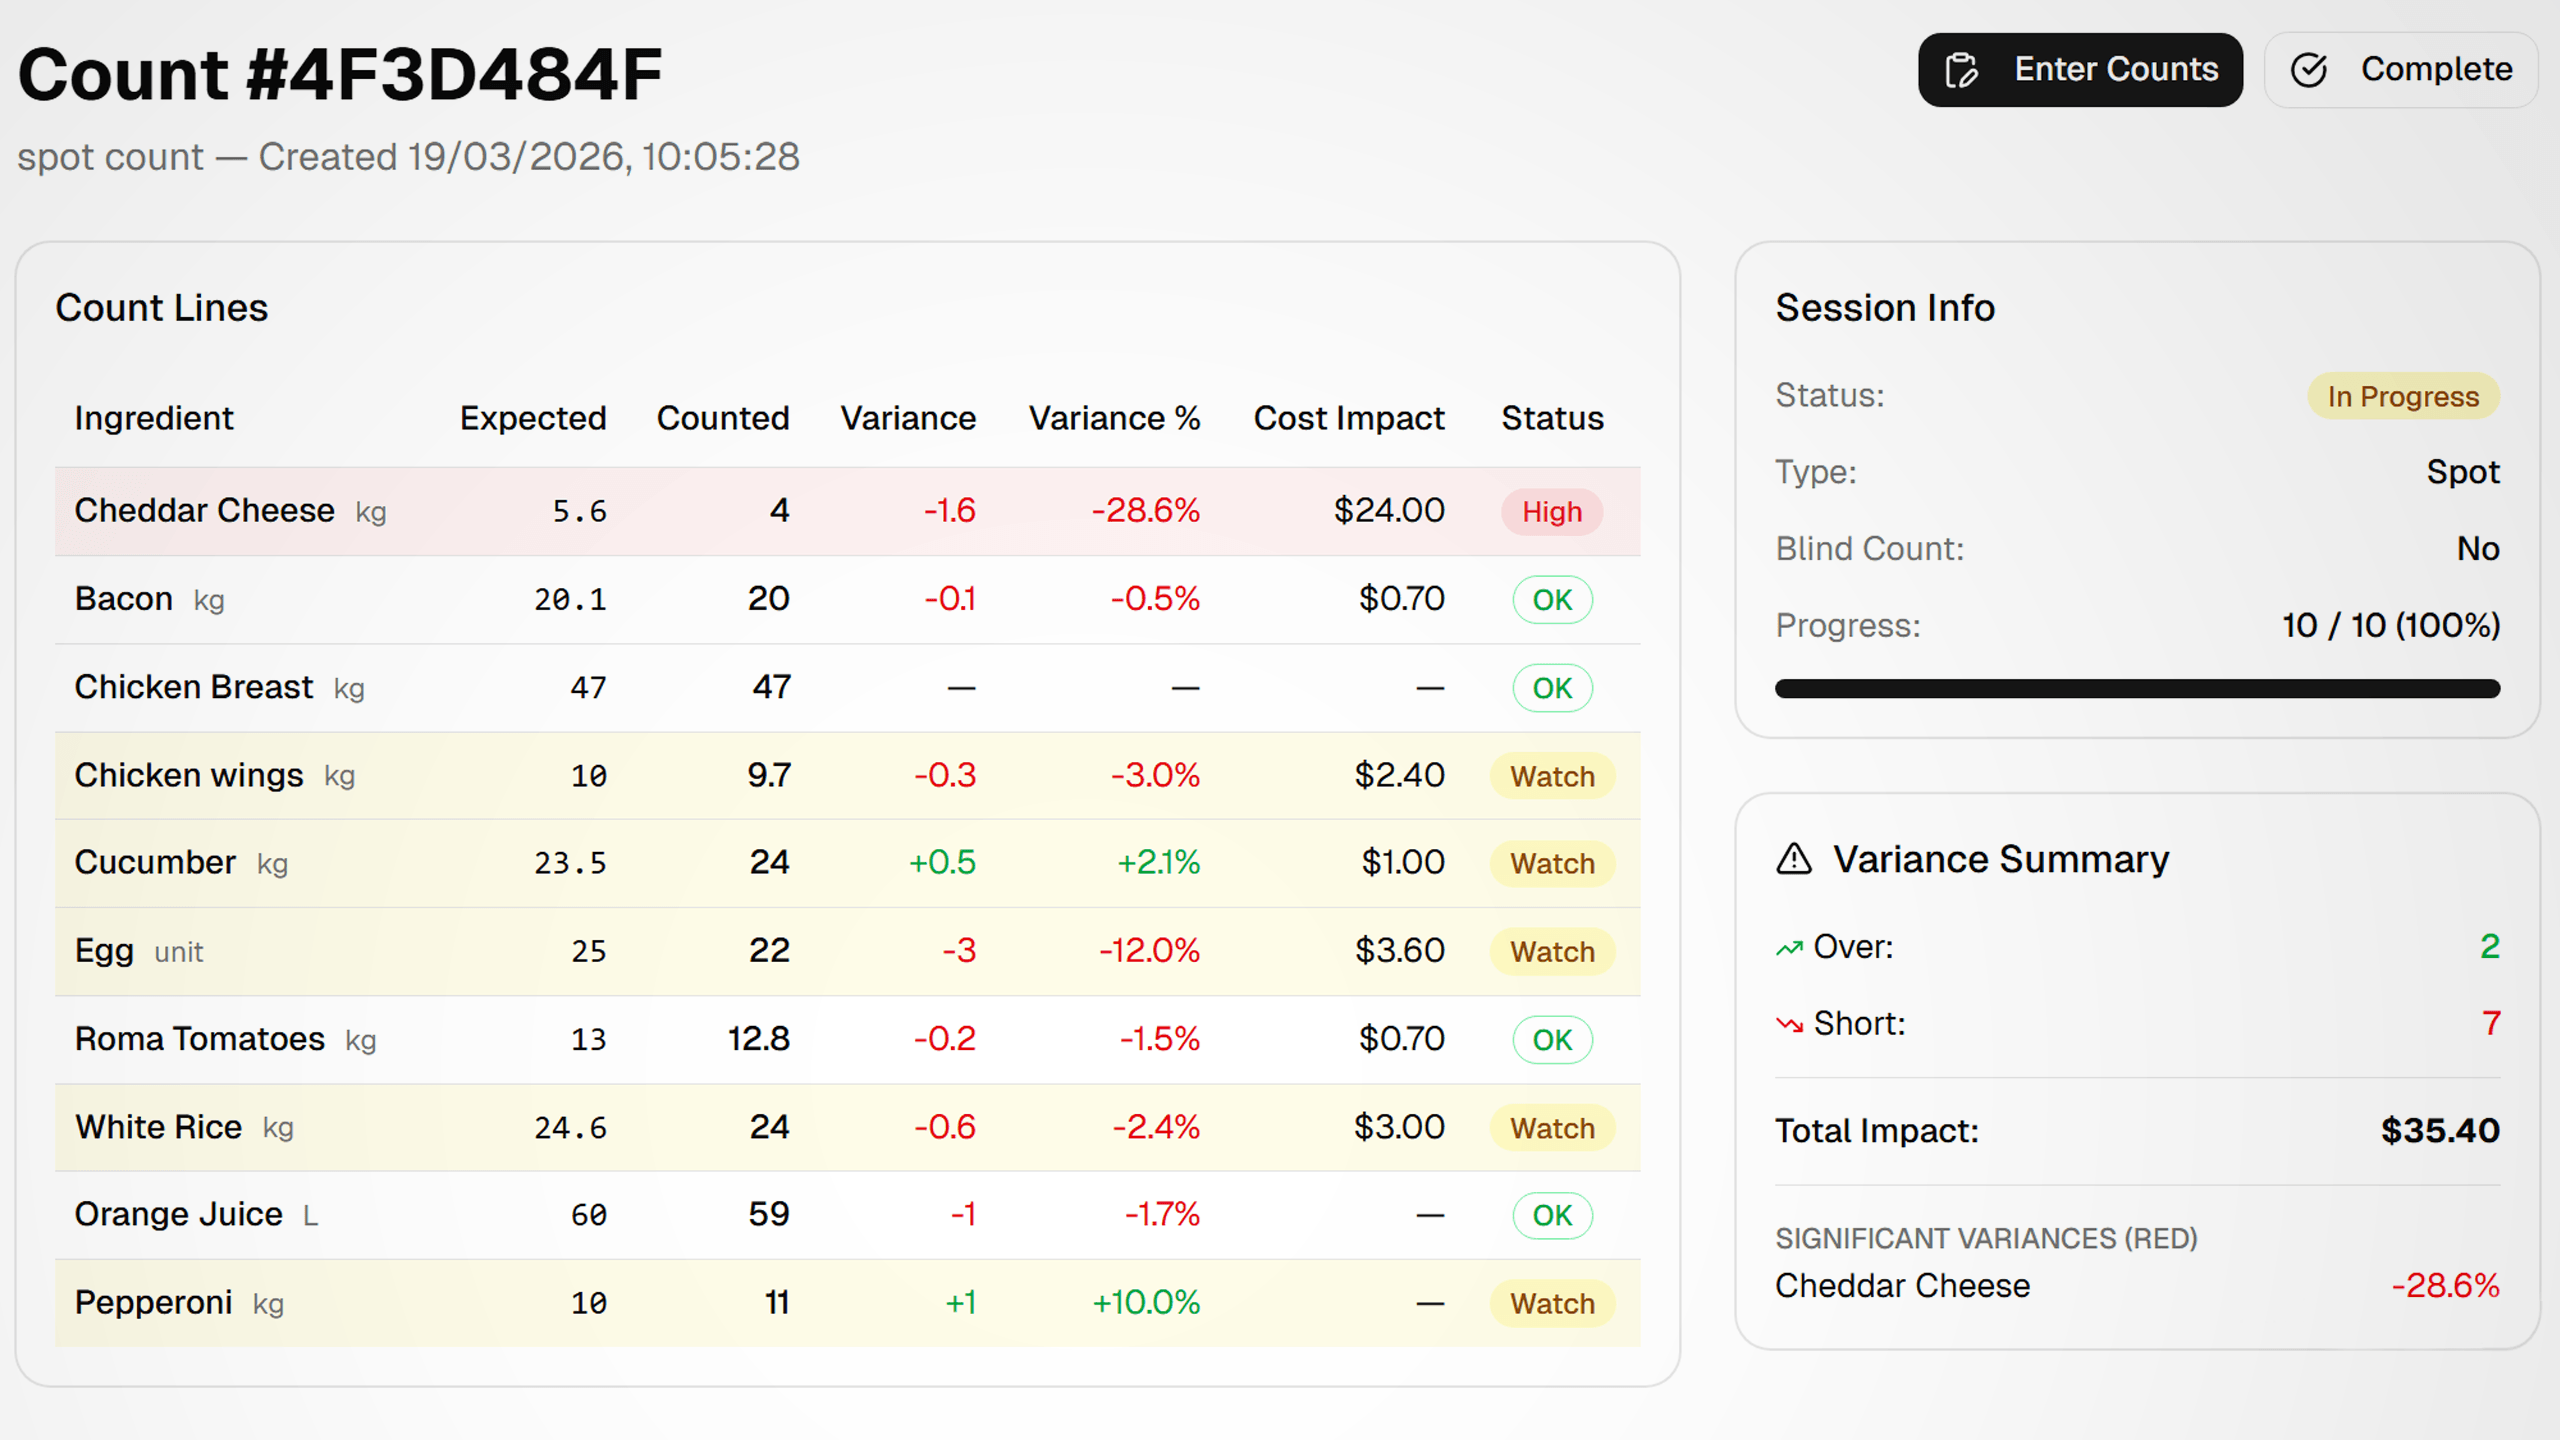Toggle the OK status on Orange Juice
Viewport: 2560px width, 1440px height.
(1551, 1215)
